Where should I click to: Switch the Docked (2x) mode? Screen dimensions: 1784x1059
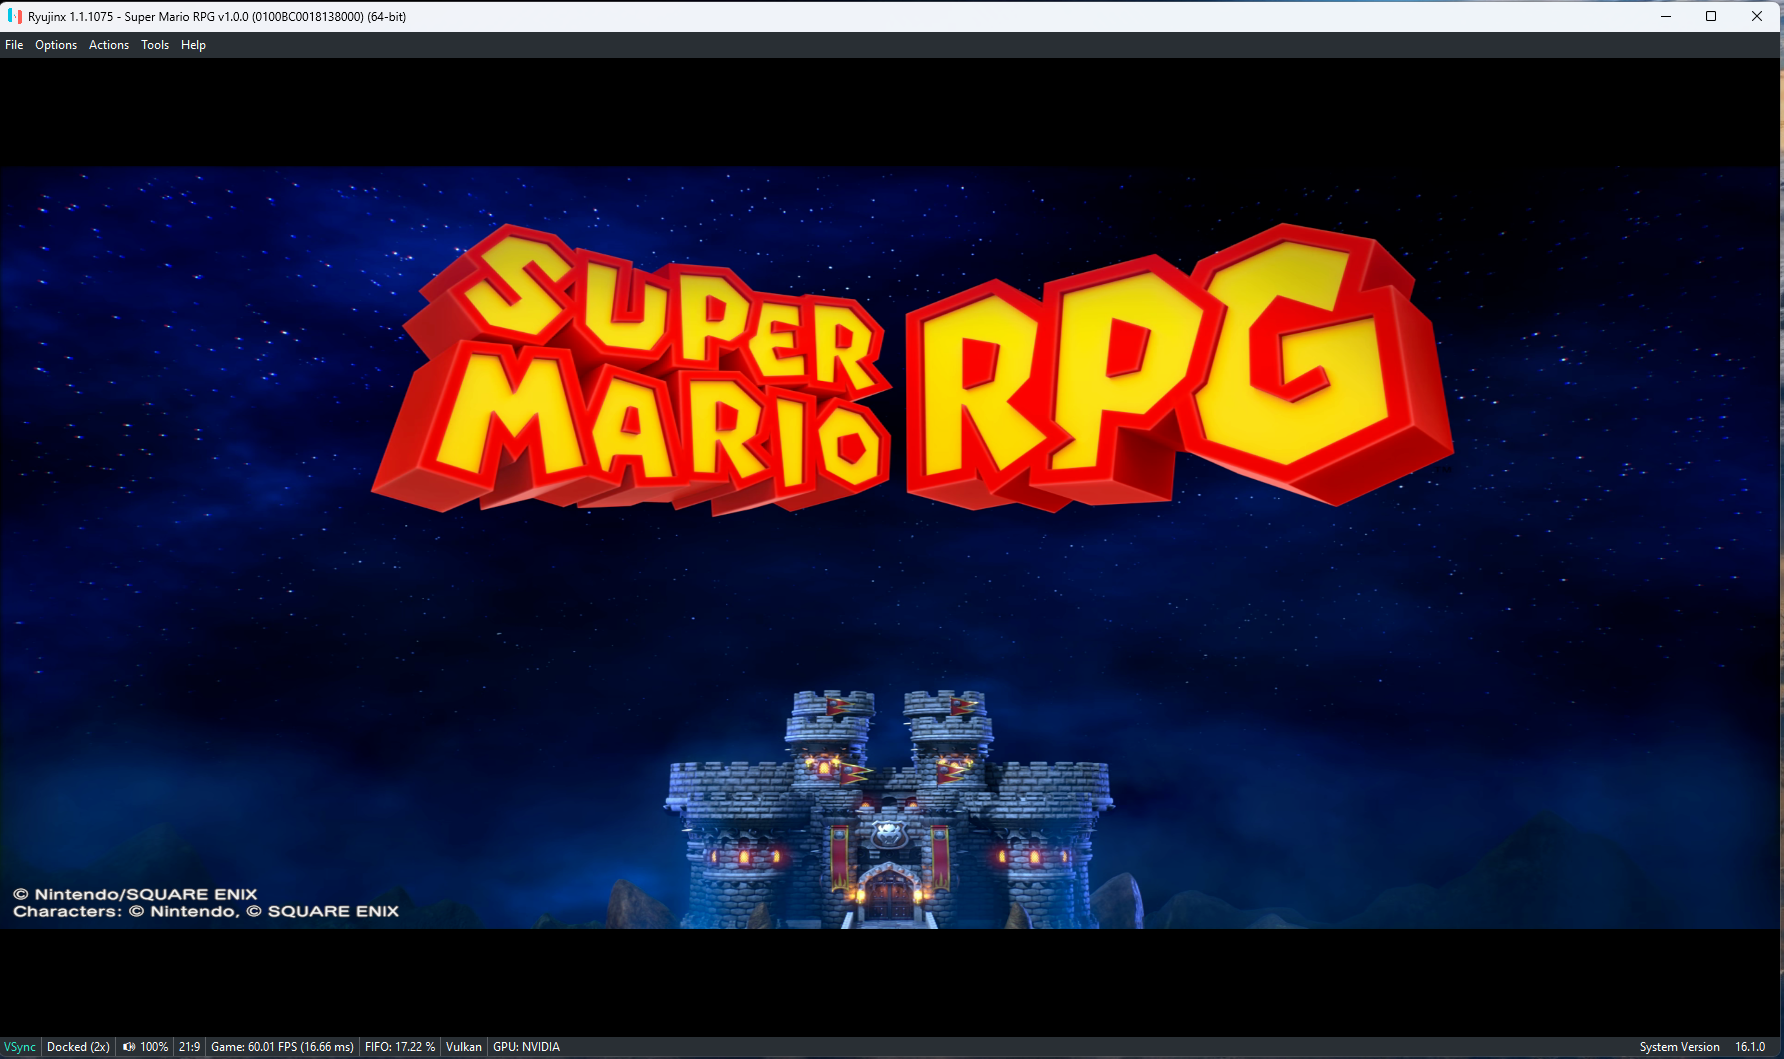[78, 1047]
